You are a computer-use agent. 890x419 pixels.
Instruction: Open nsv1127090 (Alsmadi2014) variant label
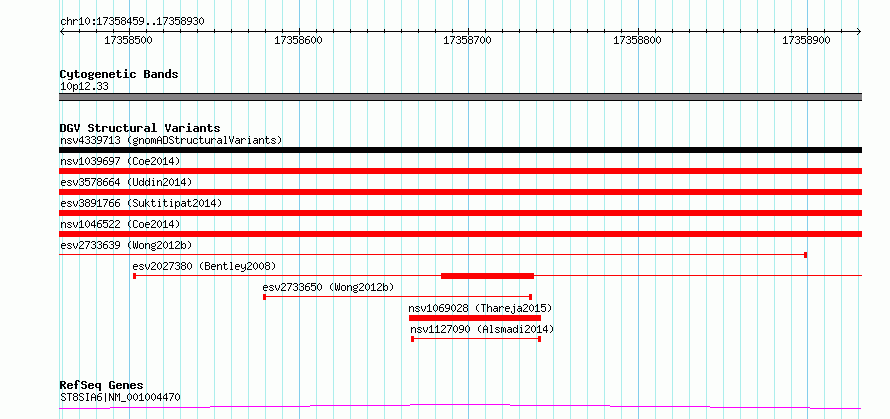(482, 329)
